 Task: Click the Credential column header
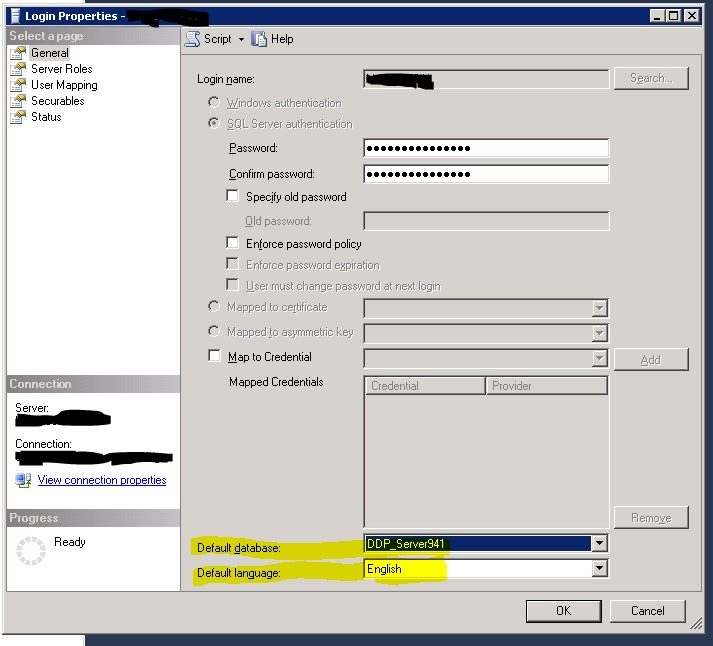click(x=425, y=386)
